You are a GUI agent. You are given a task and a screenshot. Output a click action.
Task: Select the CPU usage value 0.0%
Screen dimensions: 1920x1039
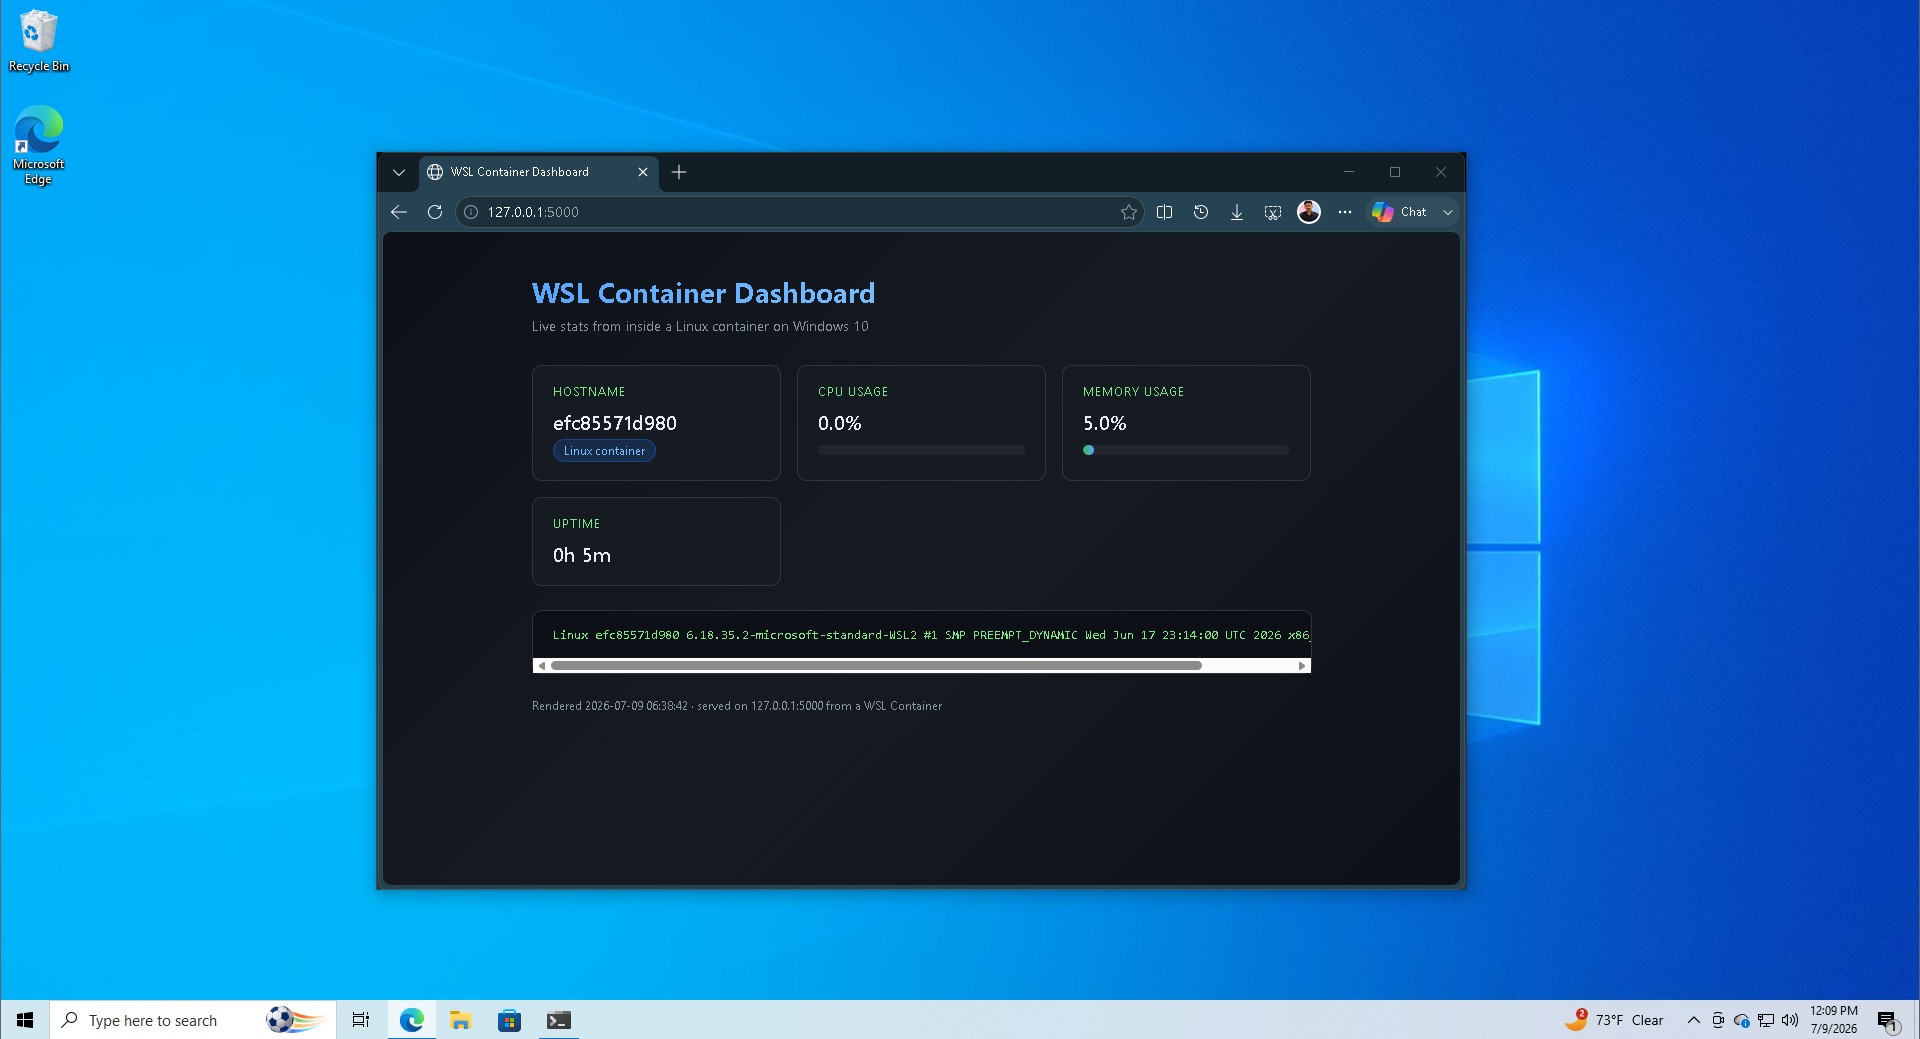tap(840, 423)
